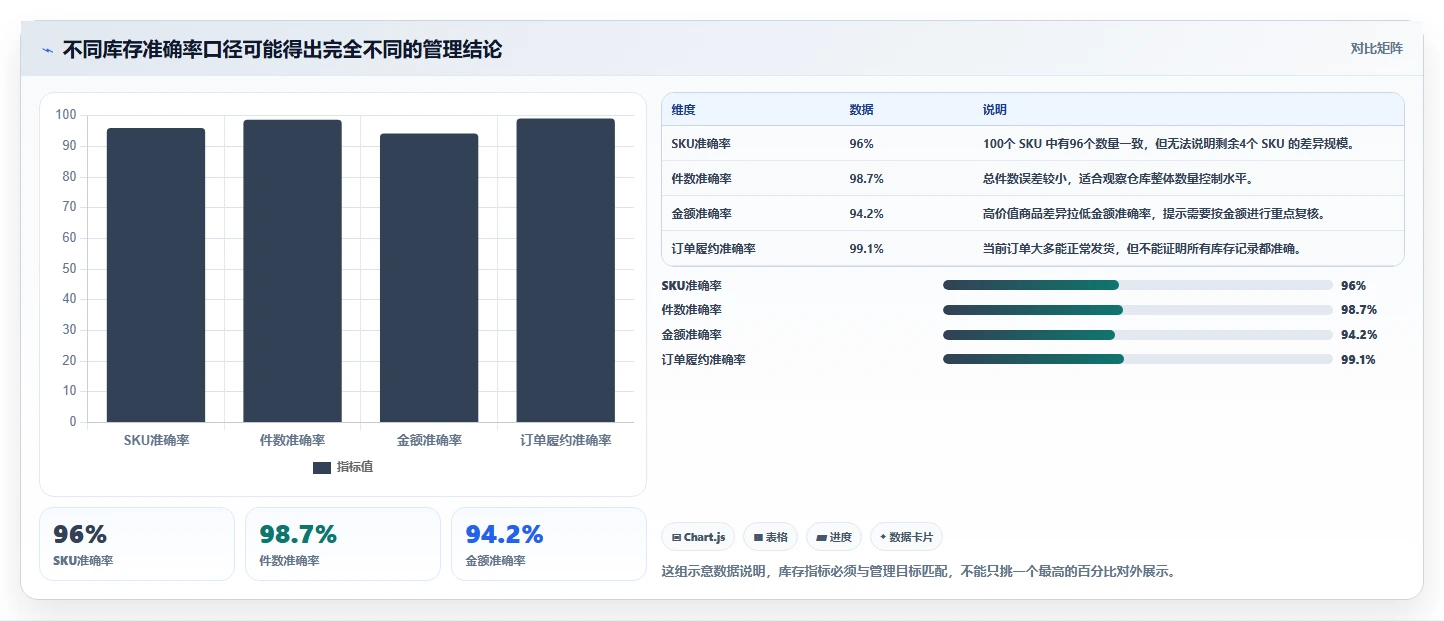Click 件数准确率 cell in table
Image resolution: width=1444 pixels, height=621 pixels.
(x=702, y=179)
